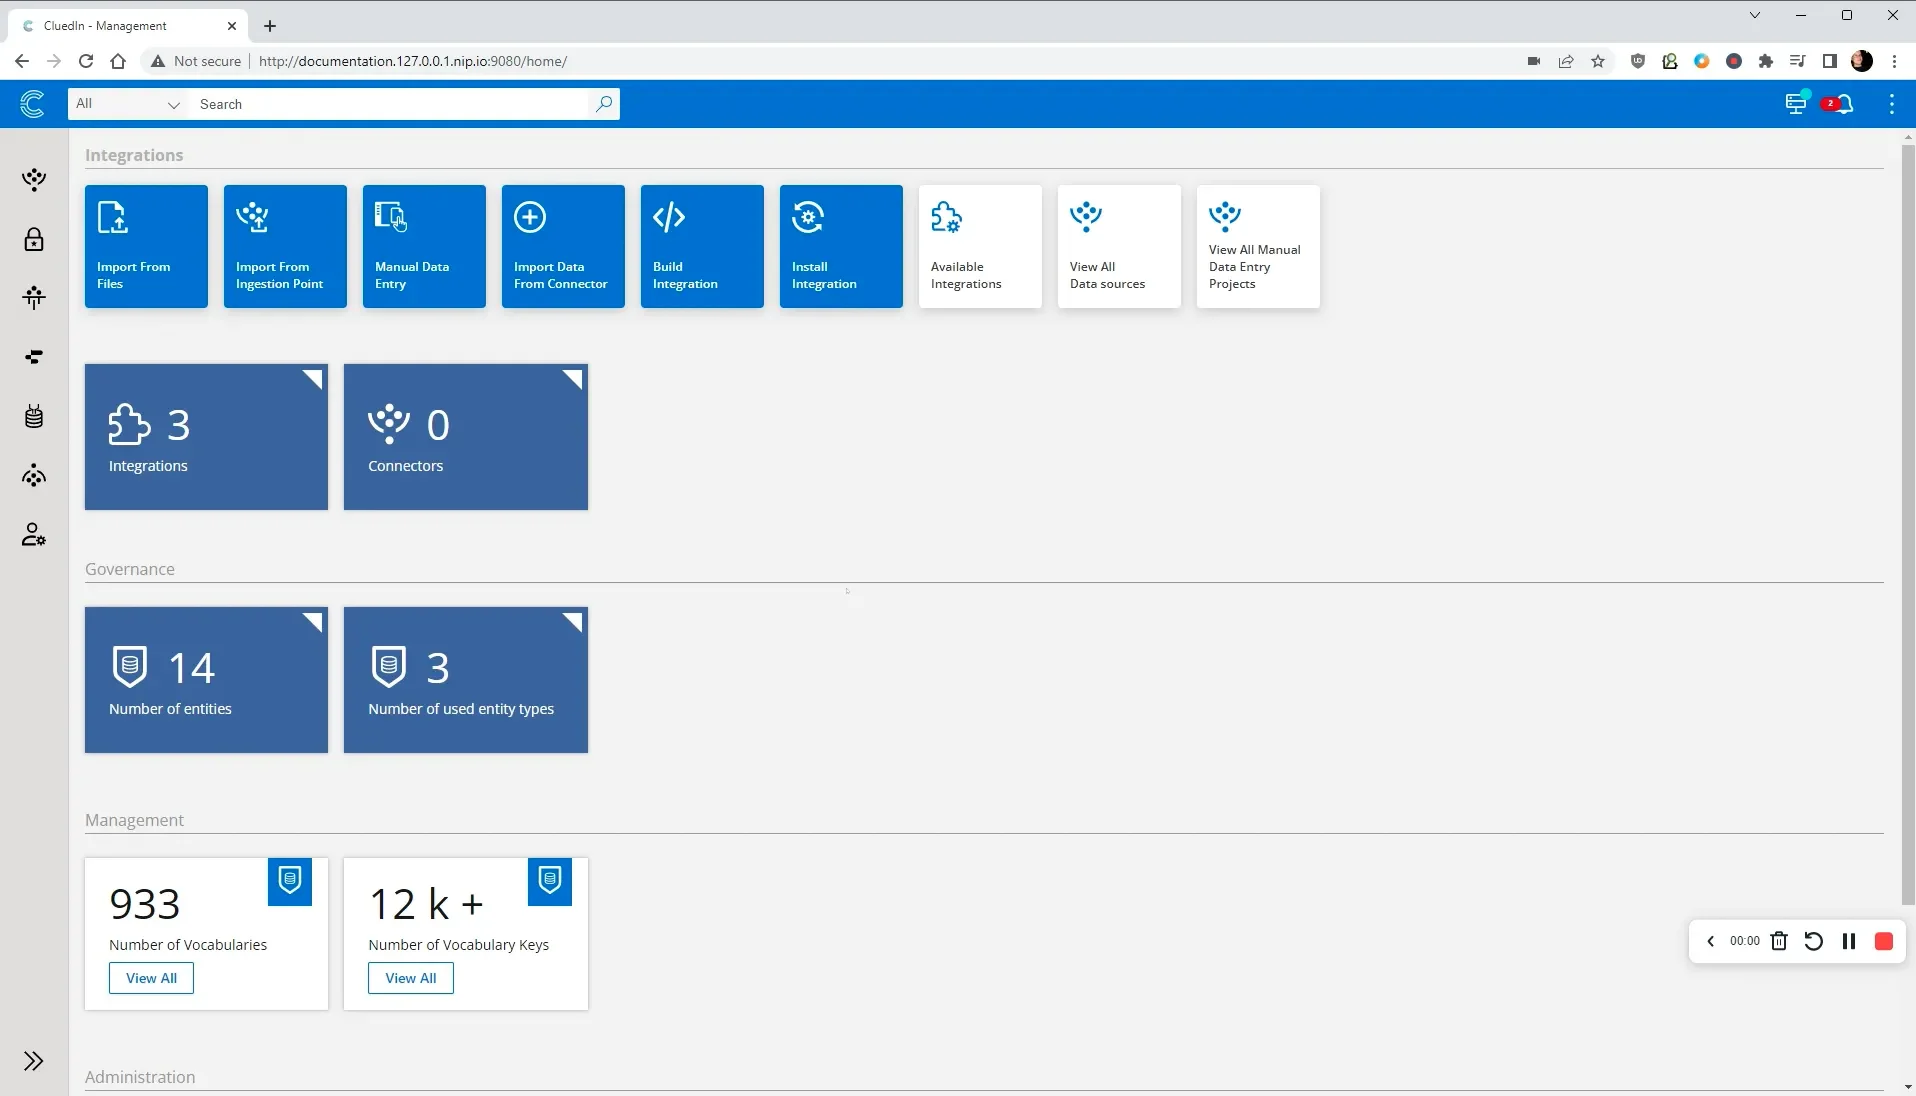This screenshot has width=1916, height=1096.
Task: Select the Integrations icon in the sidebar
Action: pyautogui.click(x=34, y=180)
